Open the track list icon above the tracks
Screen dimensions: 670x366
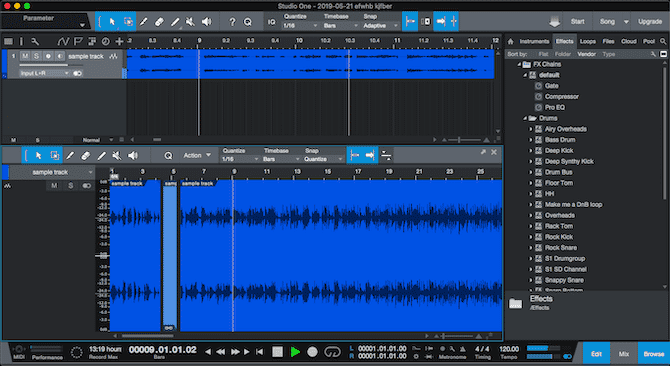[8, 41]
